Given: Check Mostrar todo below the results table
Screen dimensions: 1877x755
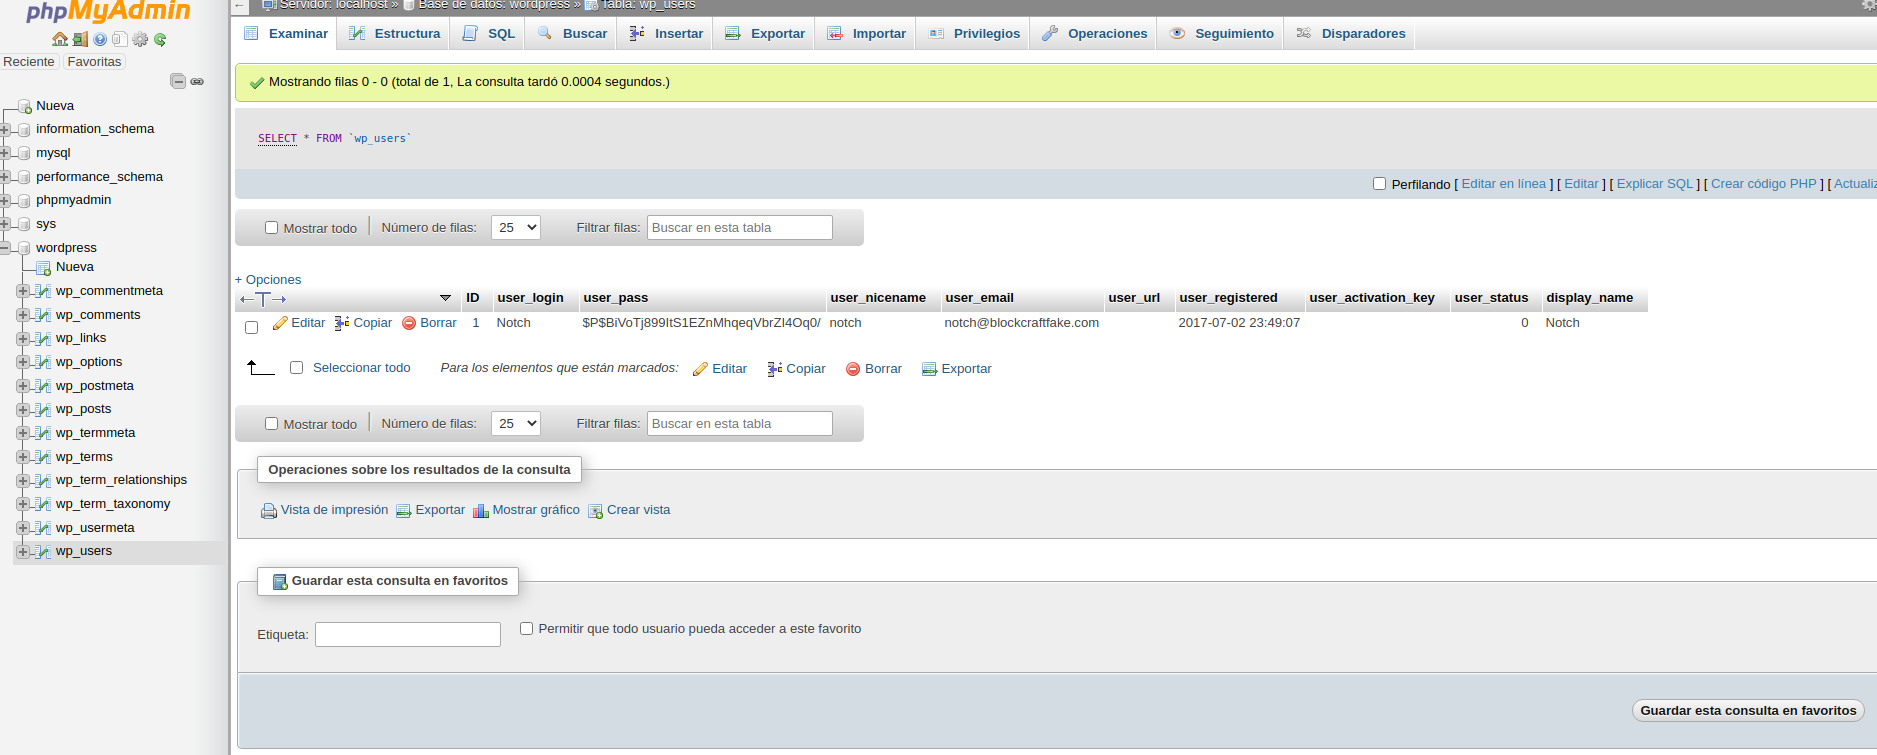Looking at the screenshot, I should tap(271, 424).
